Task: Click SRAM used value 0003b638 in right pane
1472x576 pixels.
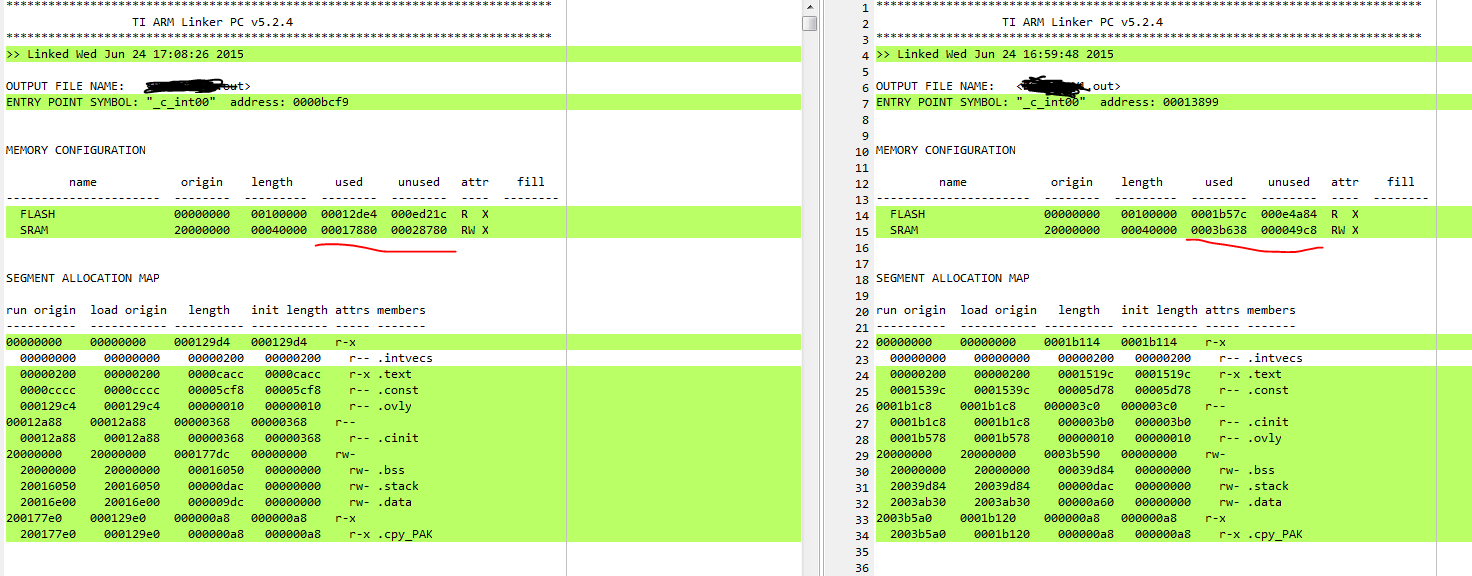Action: pyautogui.click(x=1219, y=230)
